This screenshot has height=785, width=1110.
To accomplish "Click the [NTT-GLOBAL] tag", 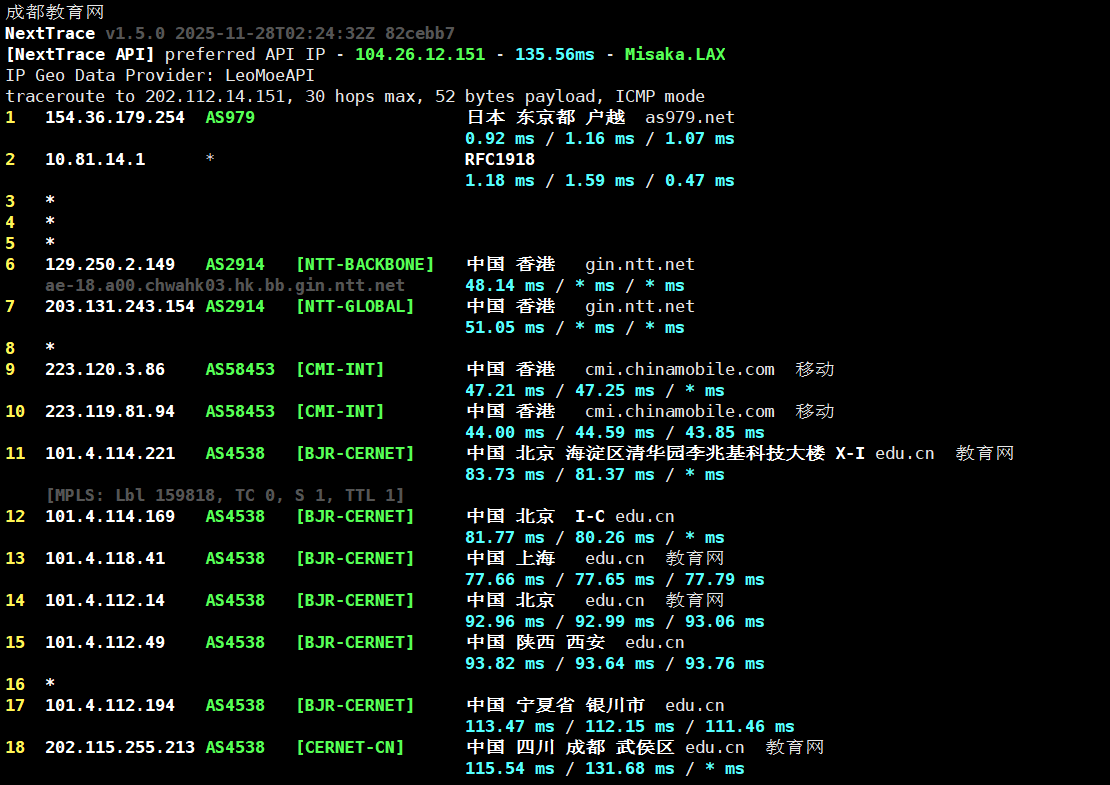I will coord(355,307).
